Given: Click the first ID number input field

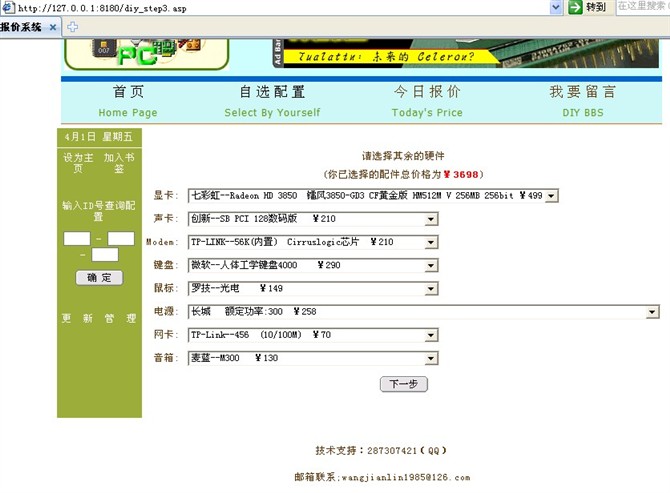Looking at the screenshot, I should pyautogui.click(x=77, y=238).
